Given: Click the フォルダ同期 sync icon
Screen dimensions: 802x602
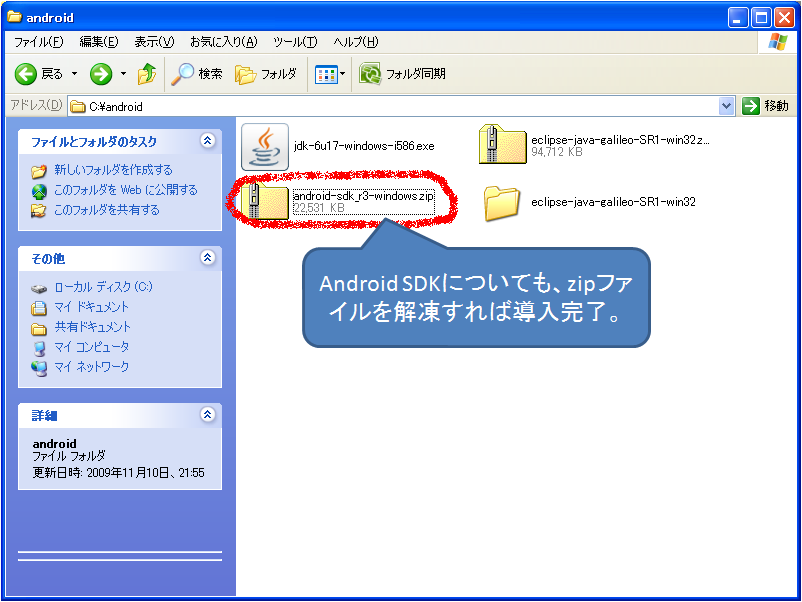Looking at the screenshot, I should [370, 74].
